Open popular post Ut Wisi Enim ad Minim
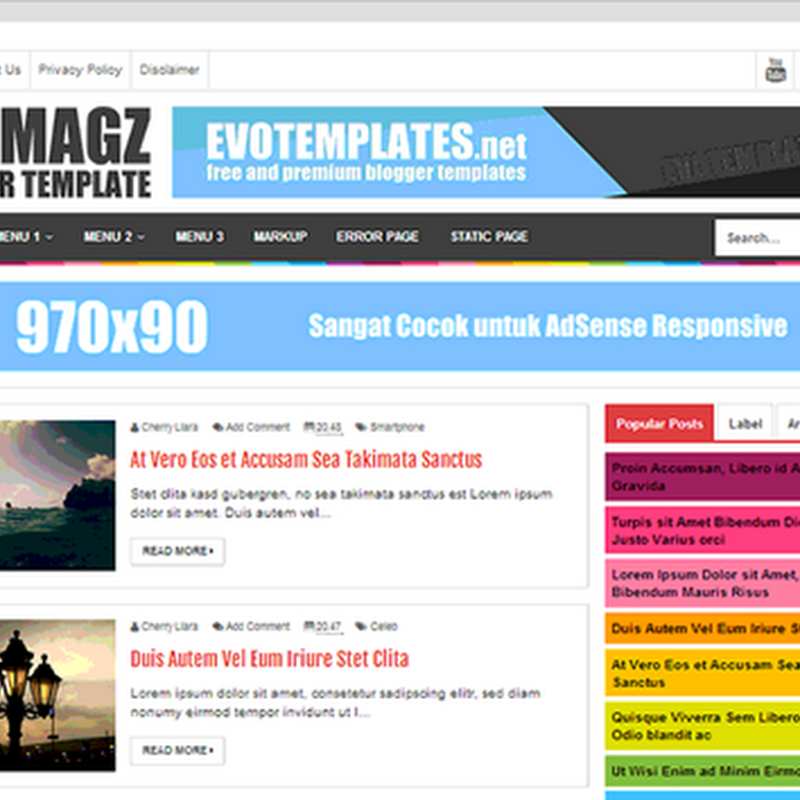Image resolution: width=800 pixels, height=800 pixels. coord(703,771)
